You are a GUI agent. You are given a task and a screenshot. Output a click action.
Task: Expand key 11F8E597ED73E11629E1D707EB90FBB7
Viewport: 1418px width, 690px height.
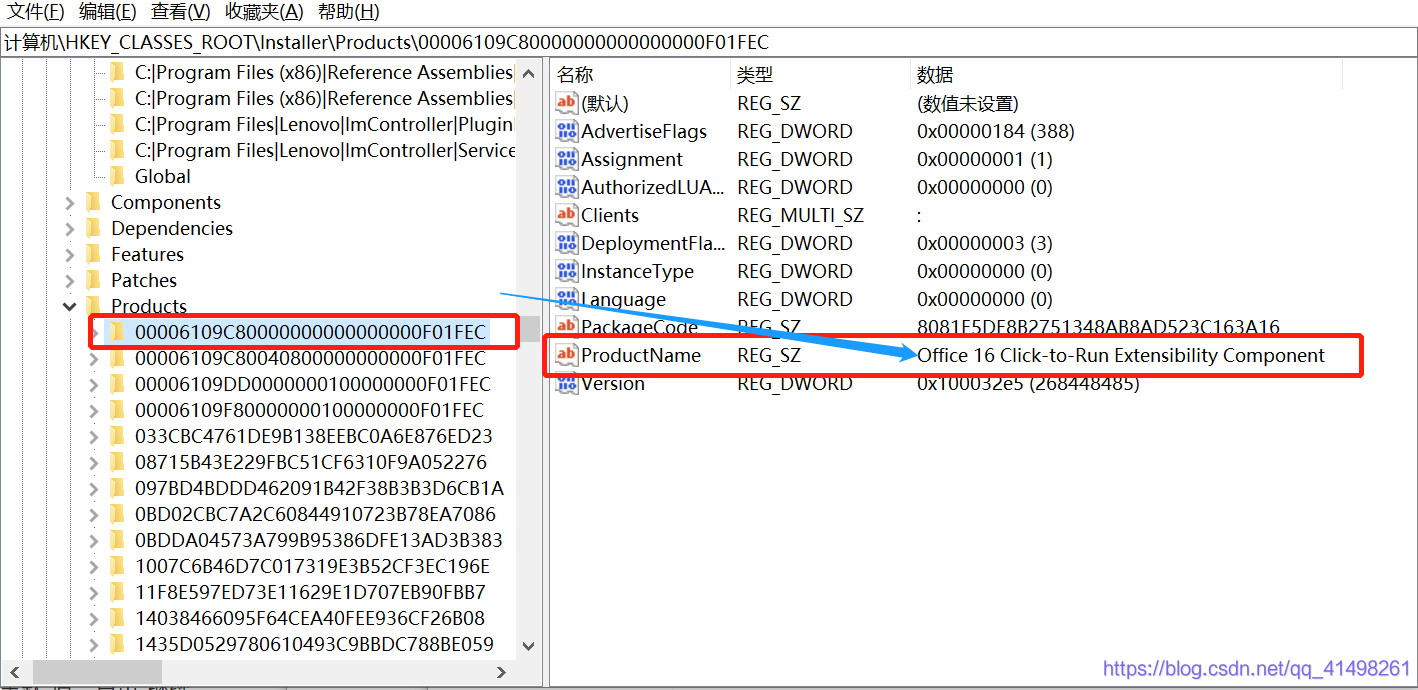(94, 592)
